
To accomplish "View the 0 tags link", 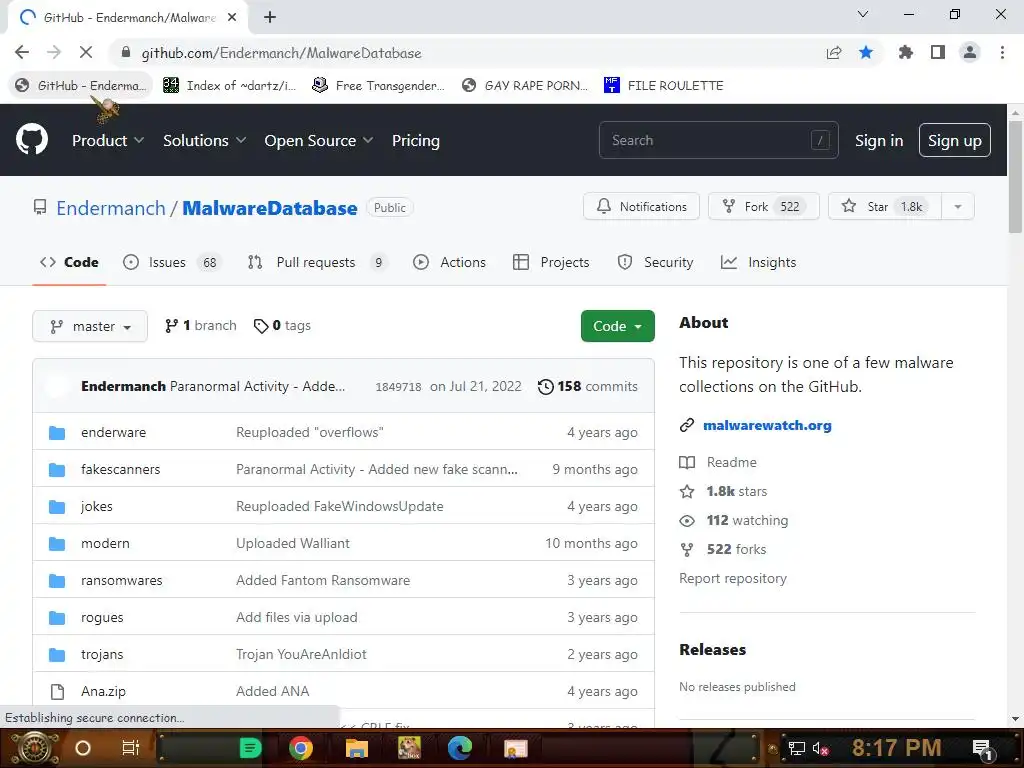I will pyautogui.click(x=282, y=325).
